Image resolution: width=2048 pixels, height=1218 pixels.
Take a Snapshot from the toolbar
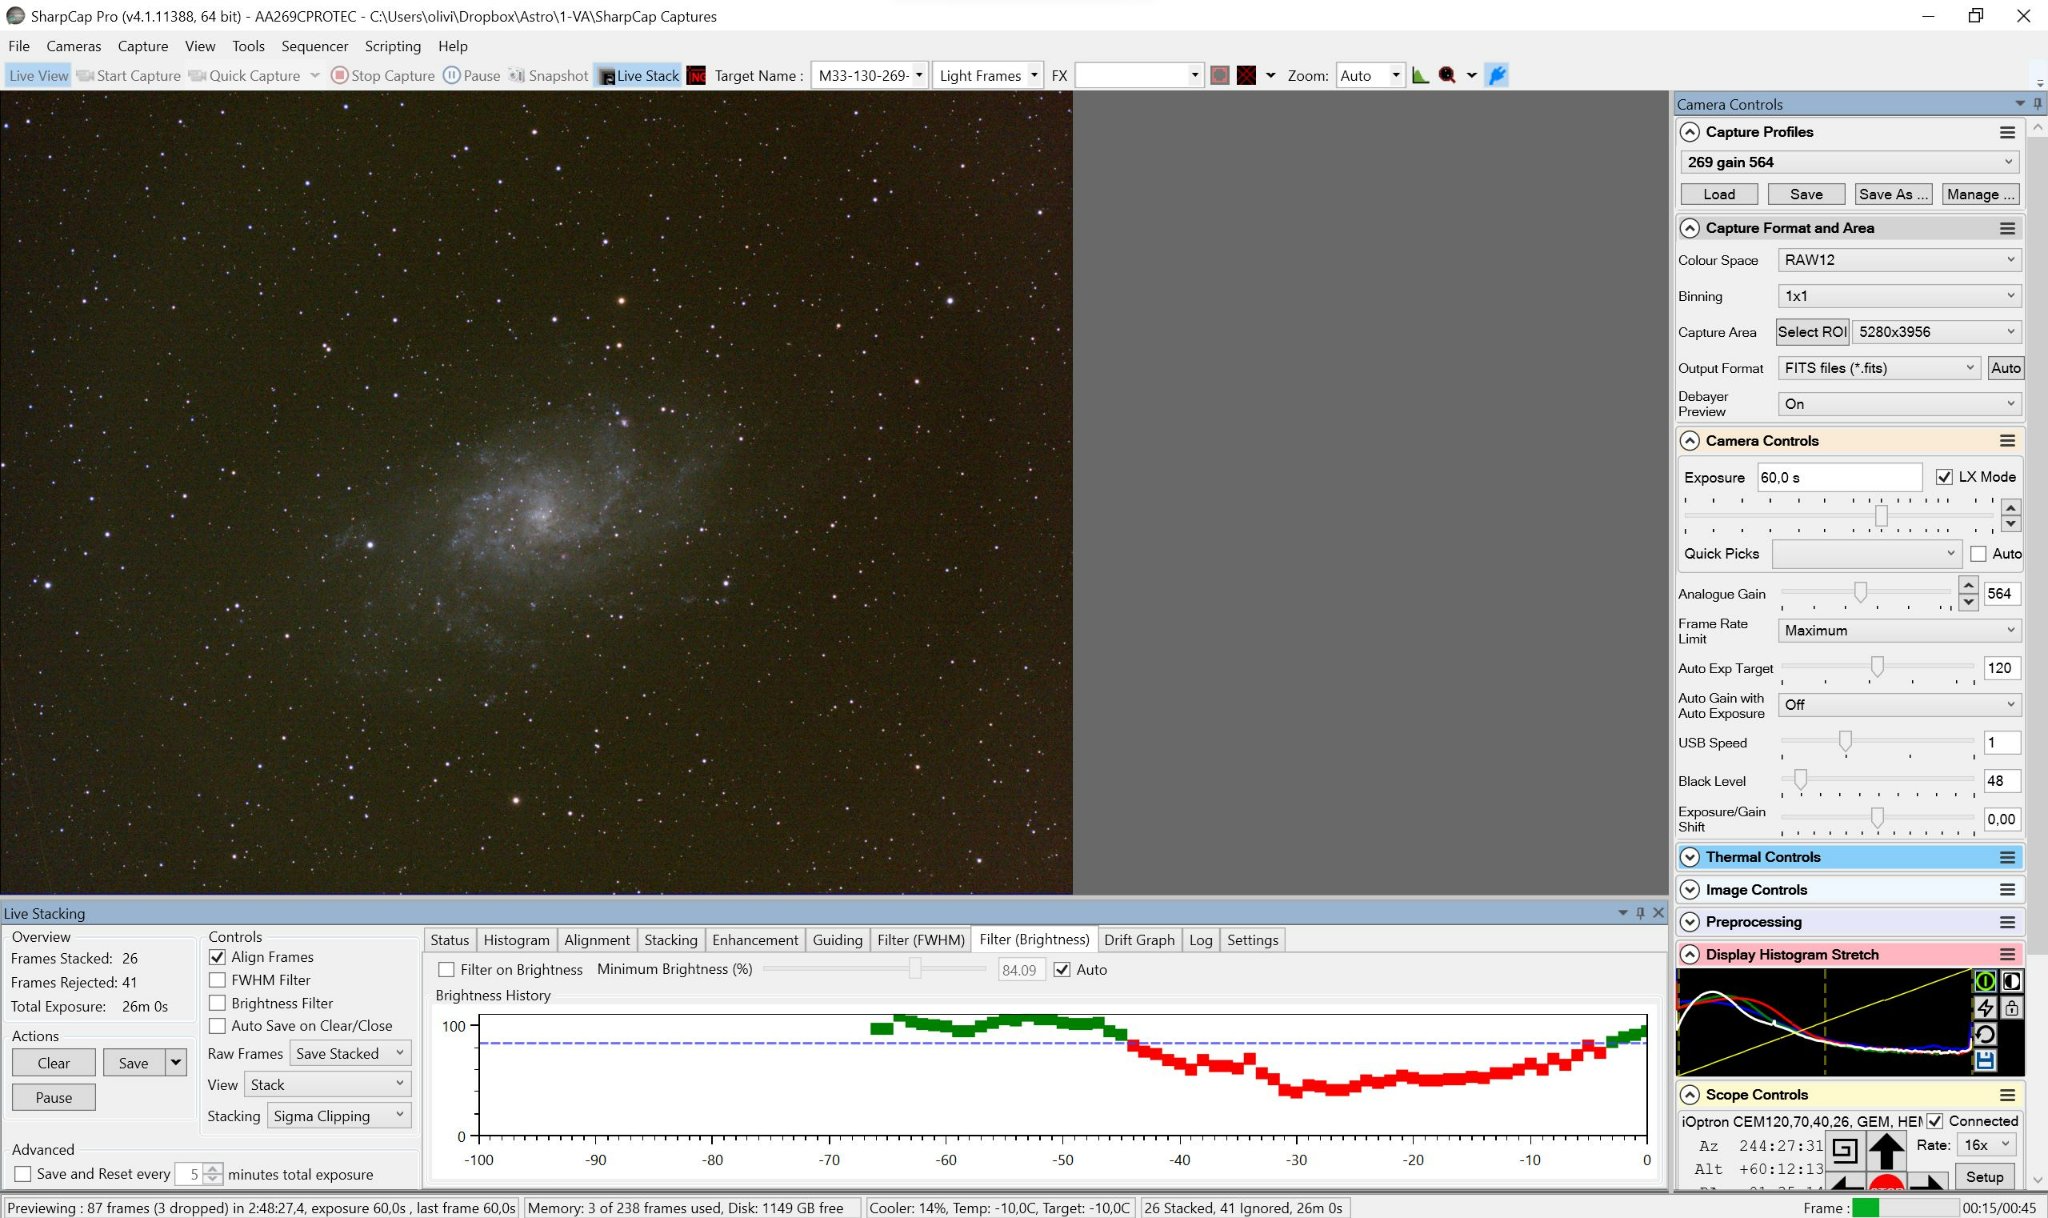549,75
